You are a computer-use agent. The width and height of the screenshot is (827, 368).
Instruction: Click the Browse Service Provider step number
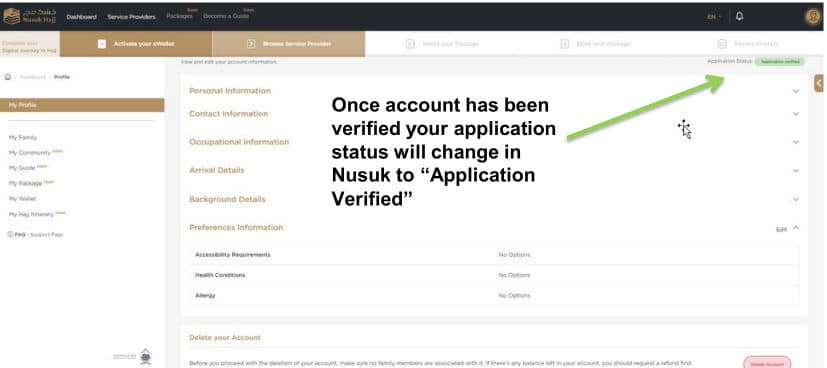tap(252, 44)
